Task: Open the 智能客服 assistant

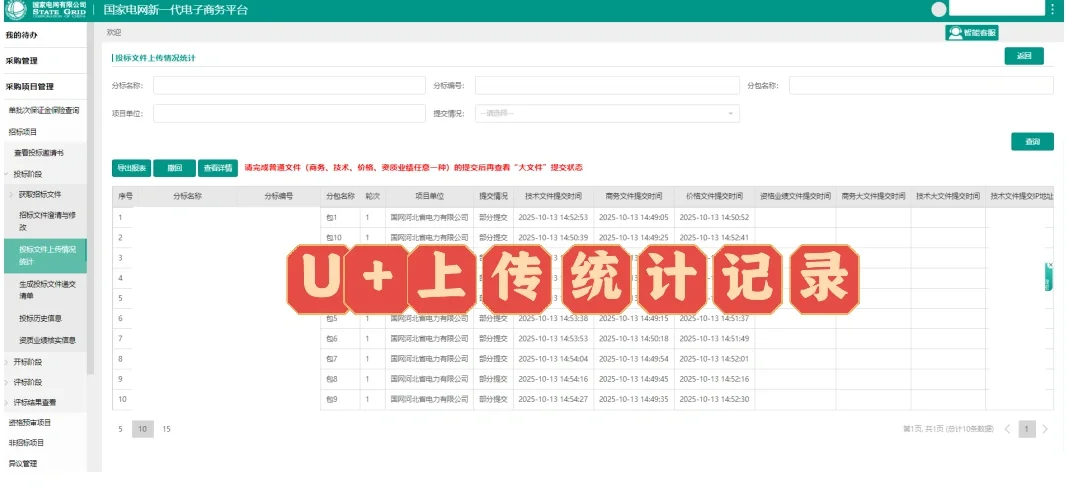Action: [x=972, y=32]
